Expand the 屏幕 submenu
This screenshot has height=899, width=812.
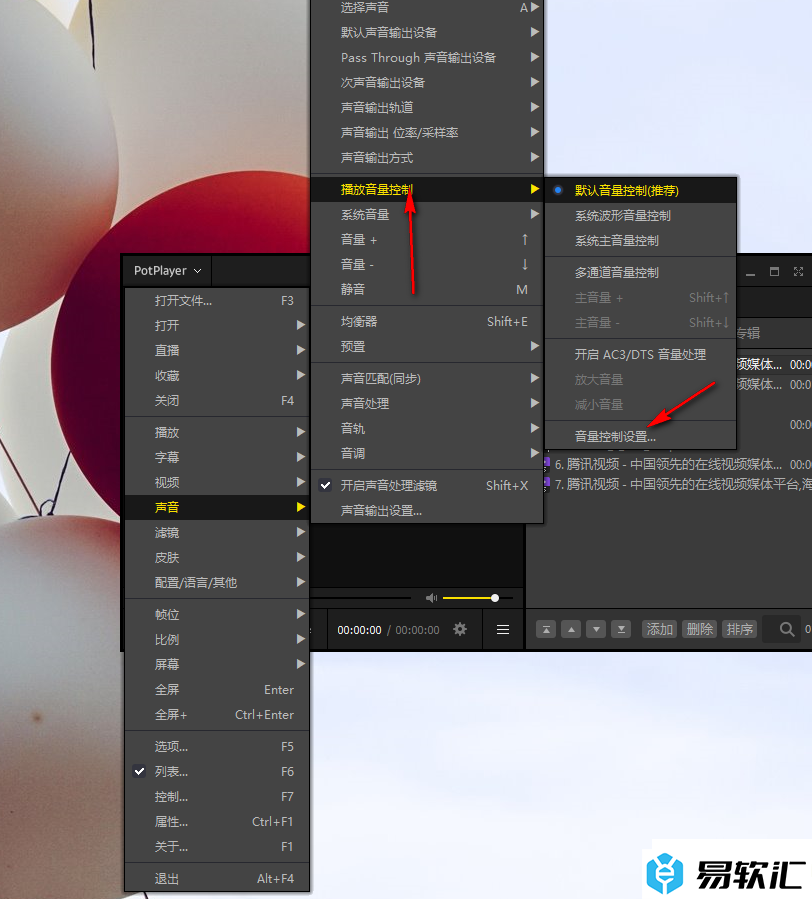[217, 665]
